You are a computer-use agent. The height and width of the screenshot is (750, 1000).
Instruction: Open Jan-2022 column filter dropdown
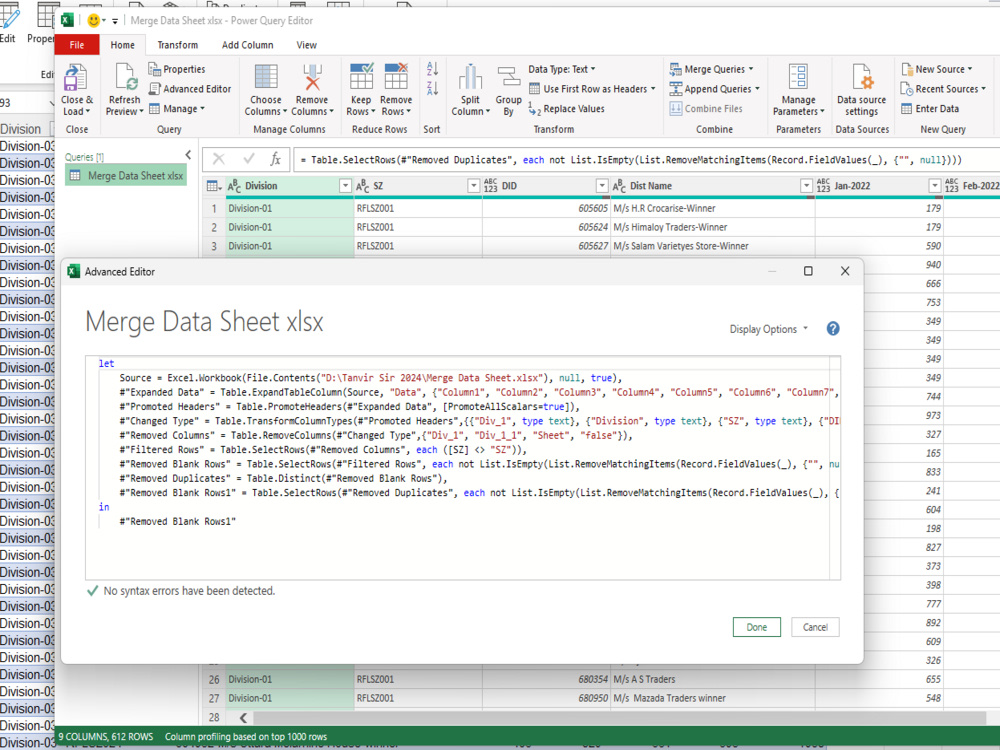(934, 186)
